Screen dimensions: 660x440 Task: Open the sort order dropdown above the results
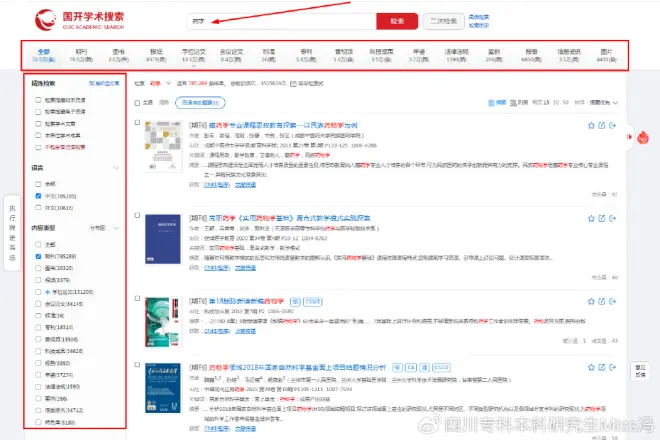(x=601, y=102)
